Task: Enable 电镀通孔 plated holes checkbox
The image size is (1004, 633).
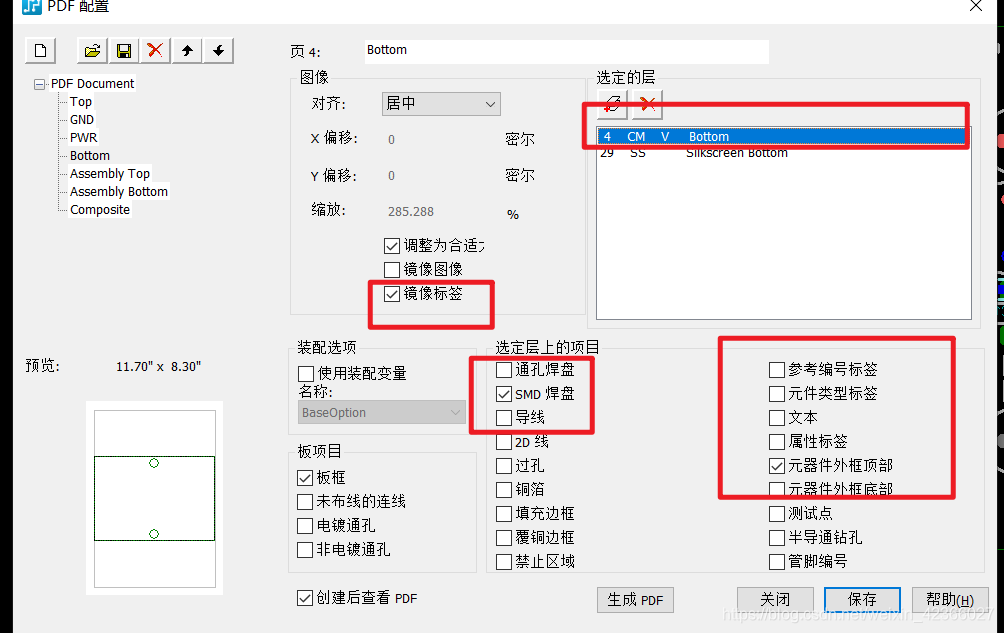Action: [x=305, y=526]
